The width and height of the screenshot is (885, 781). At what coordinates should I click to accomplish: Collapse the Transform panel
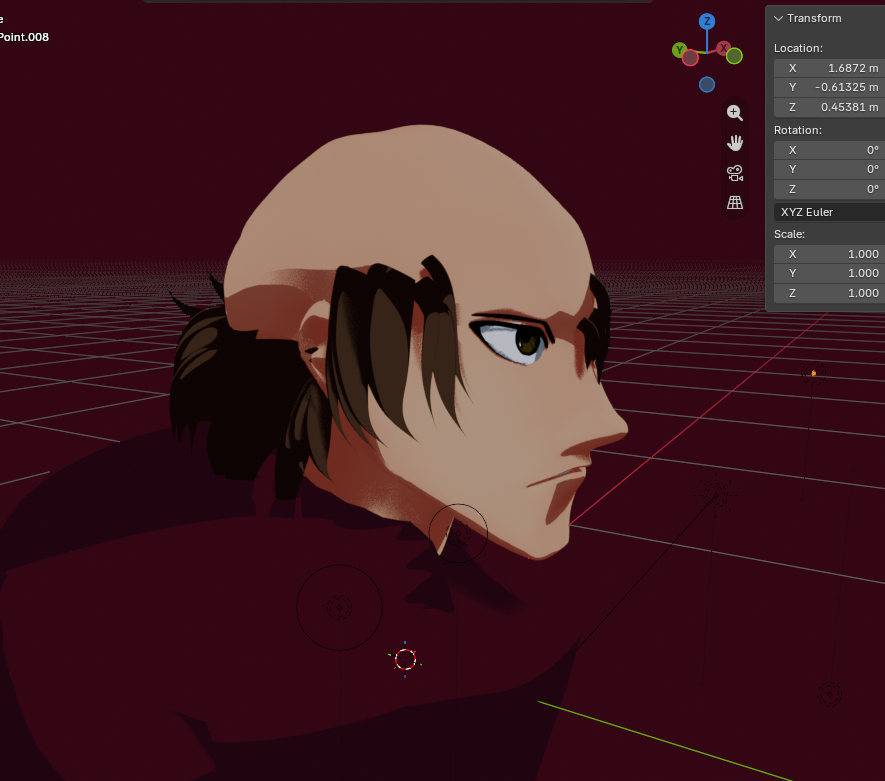click(778, 18)
